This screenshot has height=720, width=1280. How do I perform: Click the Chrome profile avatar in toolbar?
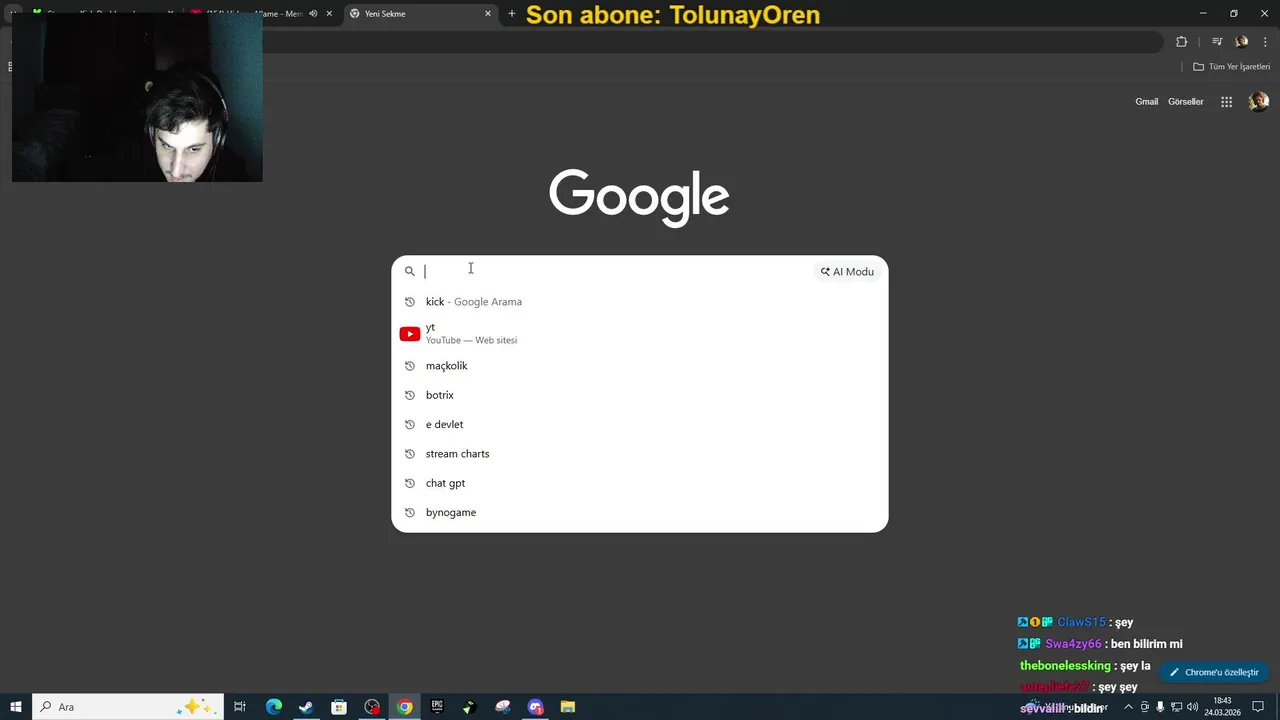click(x=1242, y=42)
